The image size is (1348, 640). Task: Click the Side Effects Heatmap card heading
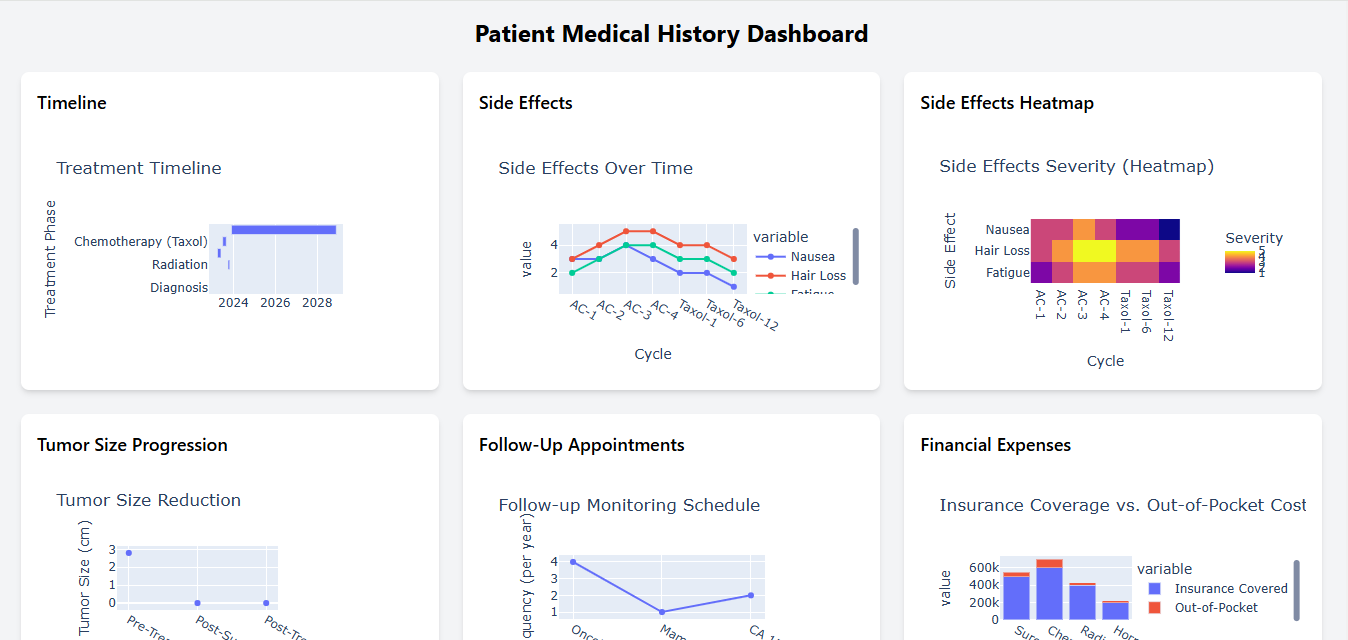point(1006,103)
